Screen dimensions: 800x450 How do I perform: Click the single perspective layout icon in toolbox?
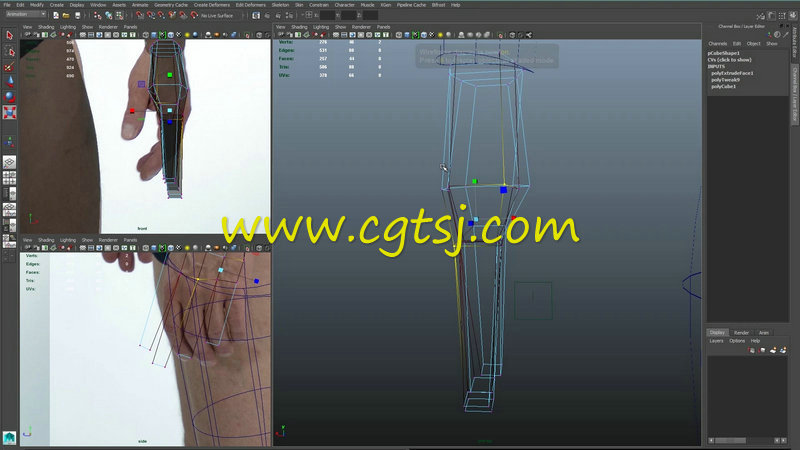coord(9,162)
